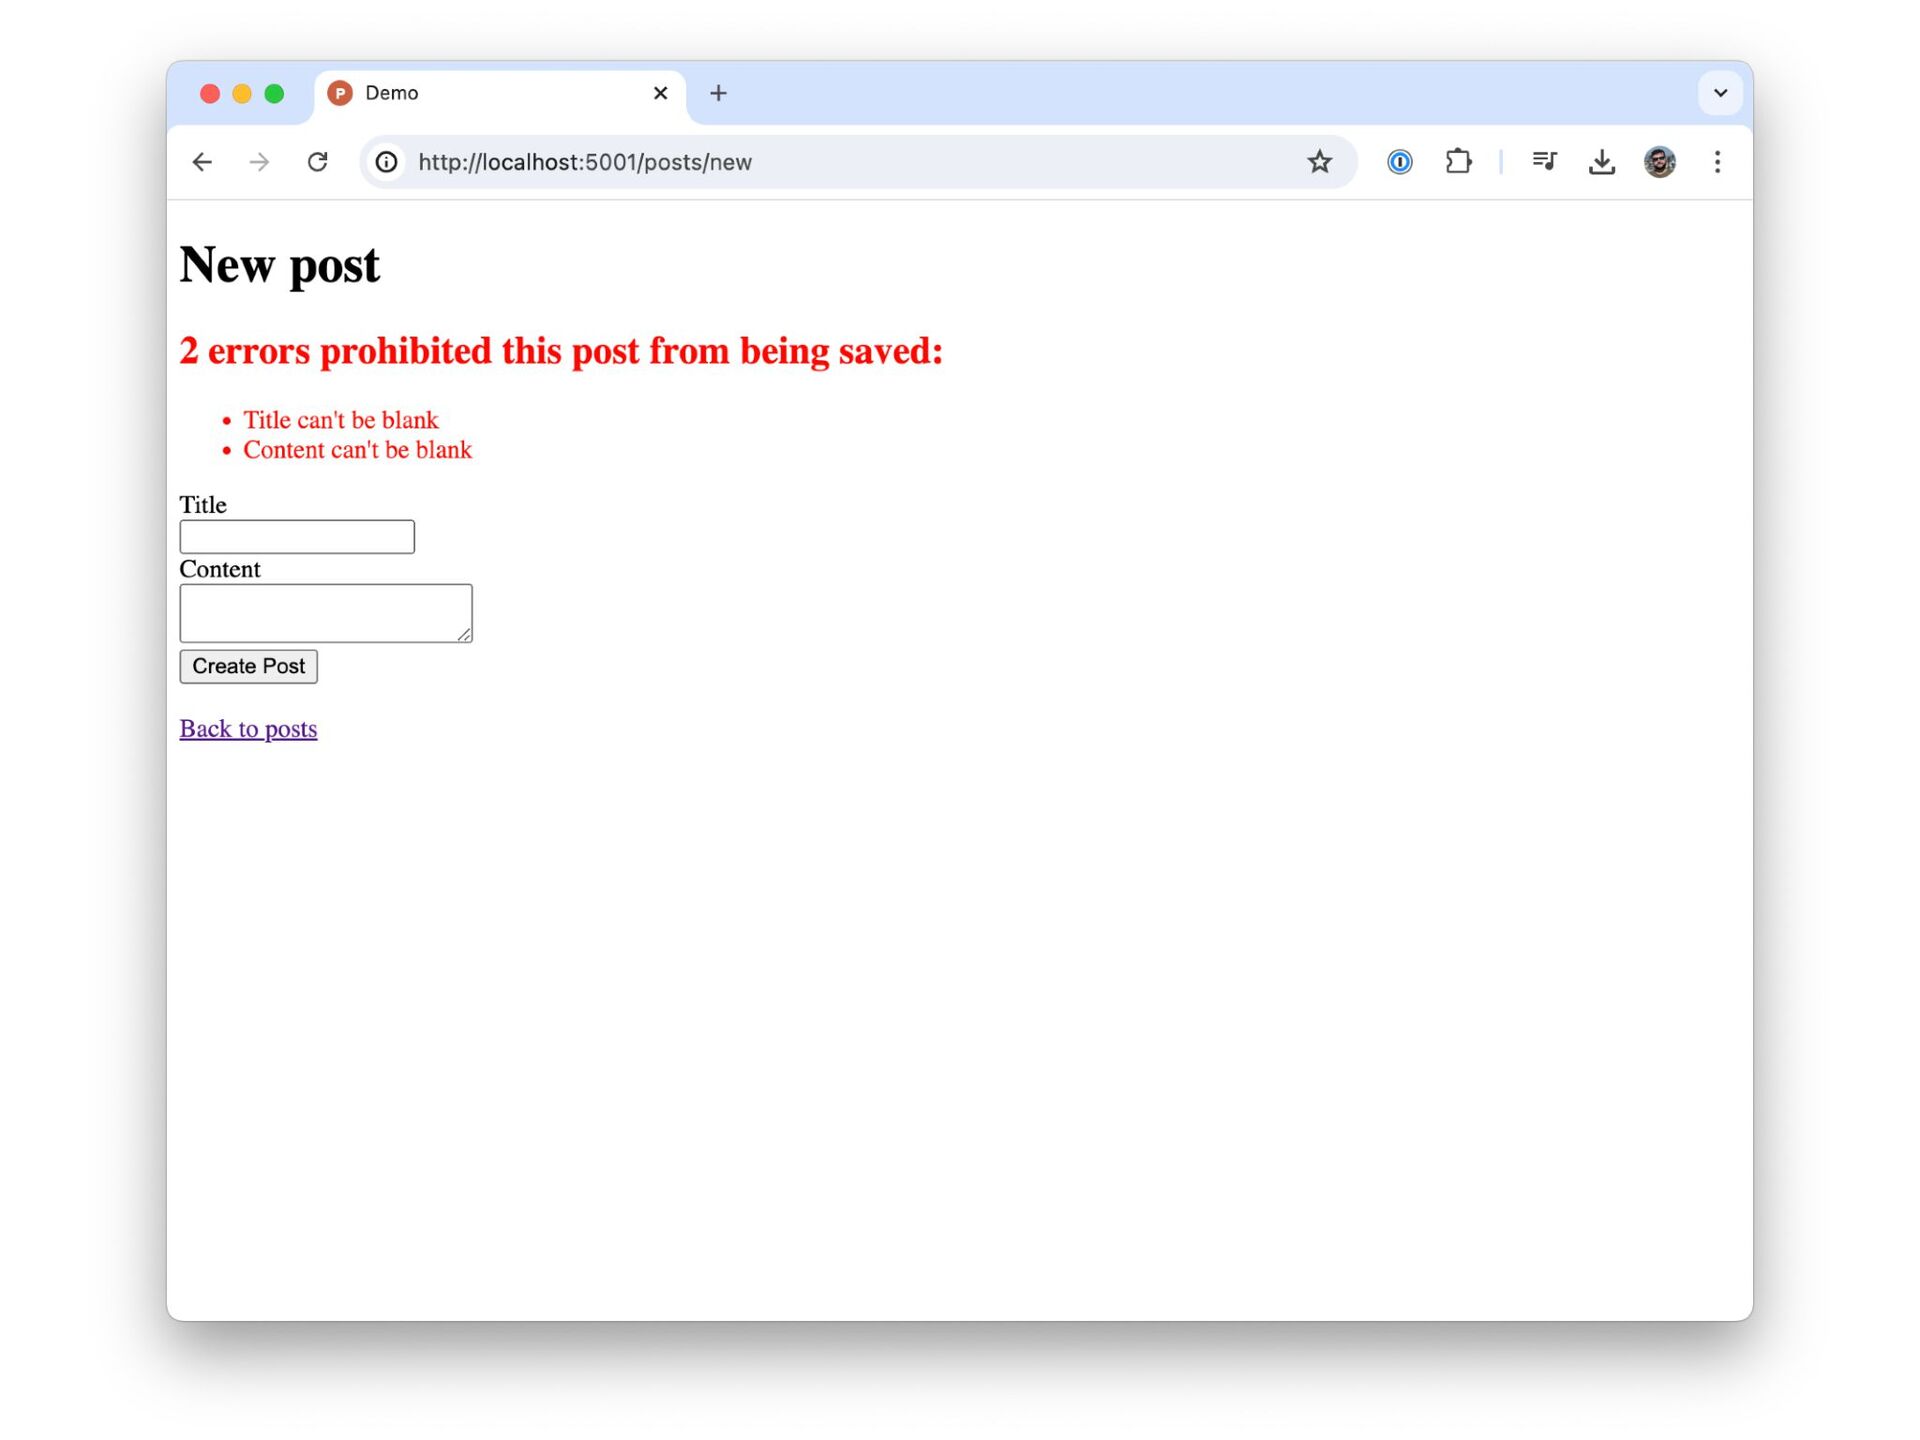Viewport: 1920px width, 1440px height.
Task: Open the profile avatar menu
Action: coord(1659,162)
